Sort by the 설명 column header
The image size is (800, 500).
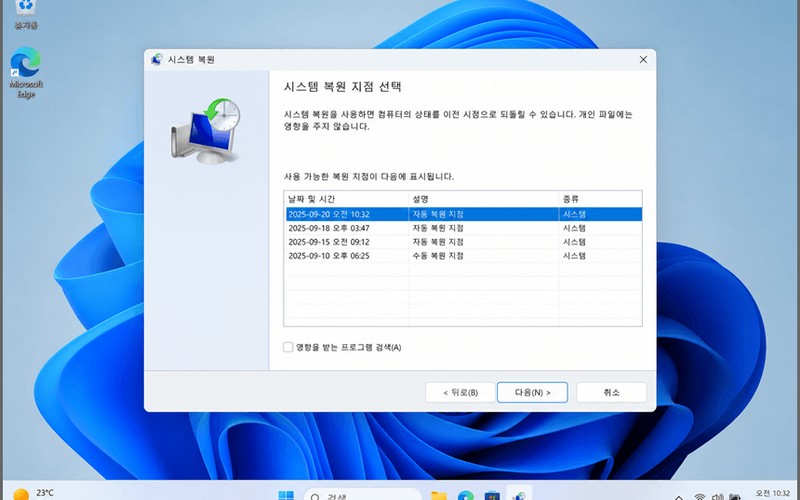[484, 199]
